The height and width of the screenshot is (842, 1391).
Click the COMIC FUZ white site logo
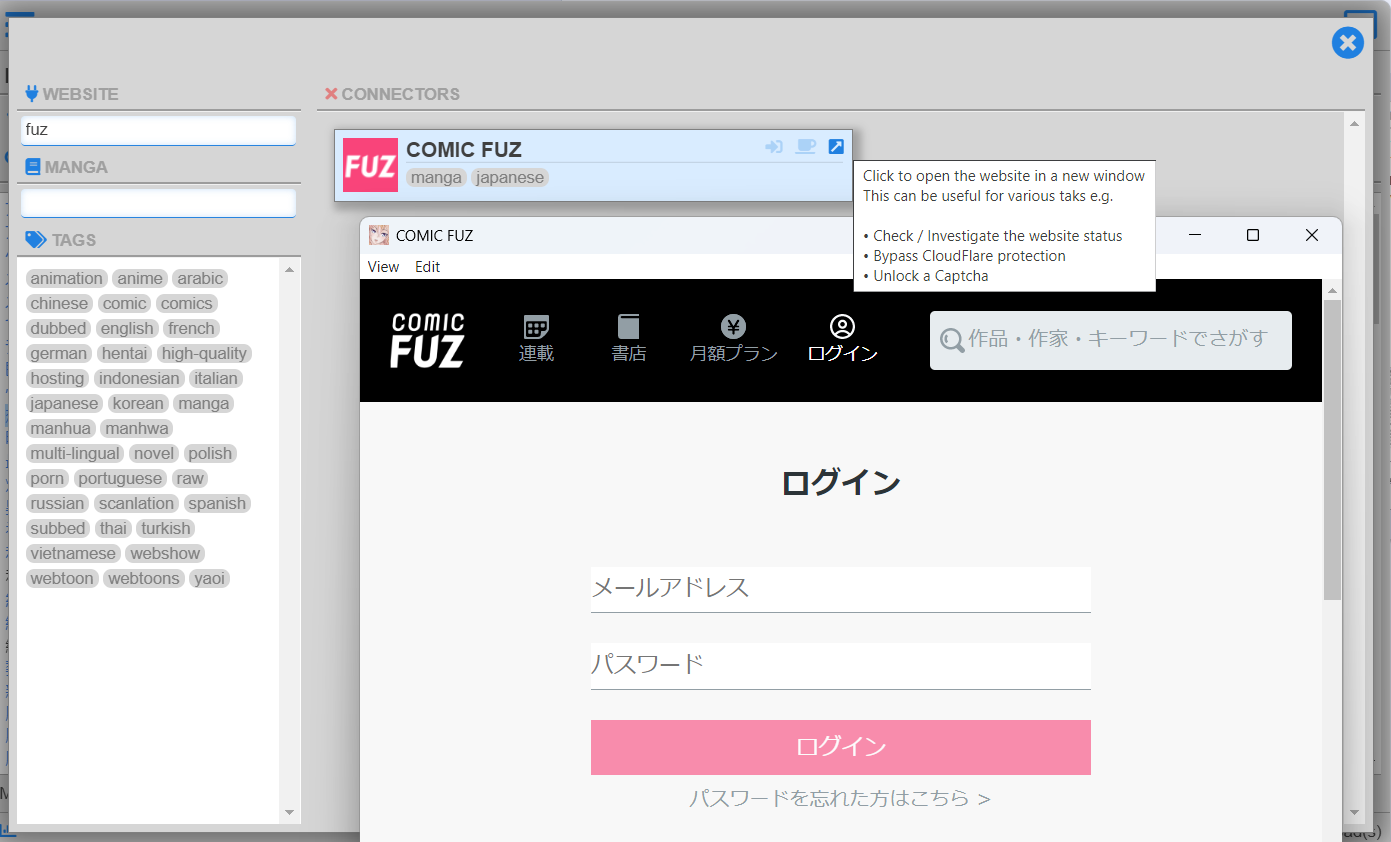(427, 340)
